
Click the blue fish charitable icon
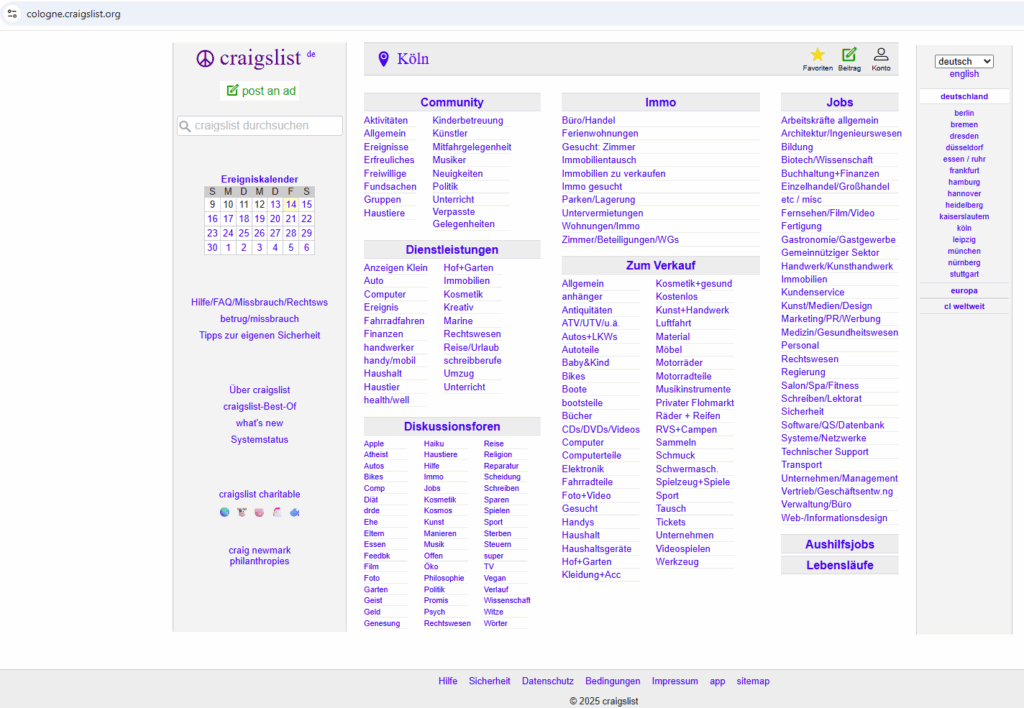295,512
